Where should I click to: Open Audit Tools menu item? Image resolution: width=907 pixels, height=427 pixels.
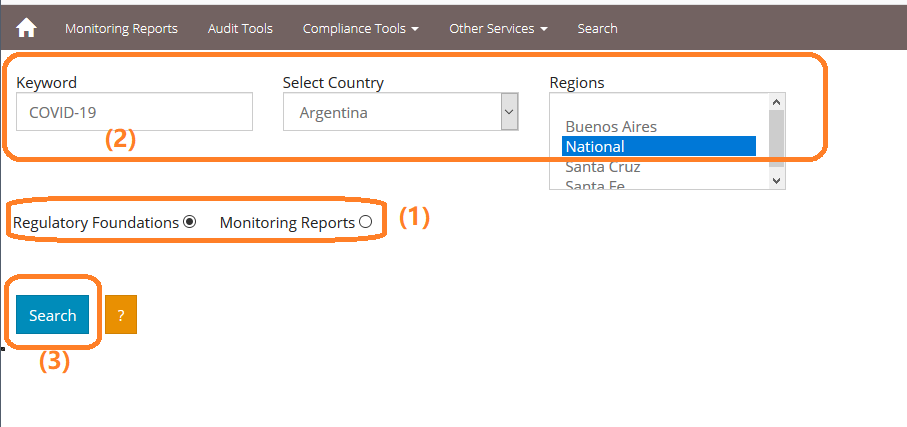click(240, 28)
